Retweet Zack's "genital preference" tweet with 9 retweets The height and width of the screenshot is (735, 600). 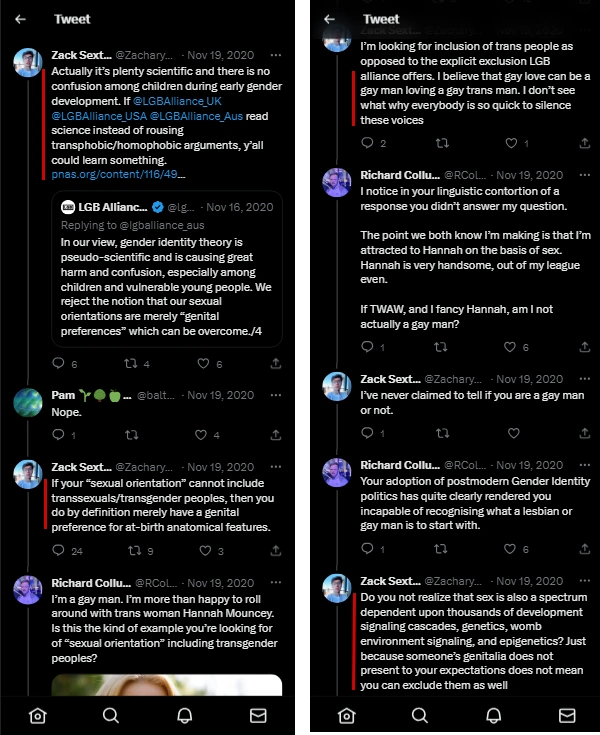coord(131,551)
